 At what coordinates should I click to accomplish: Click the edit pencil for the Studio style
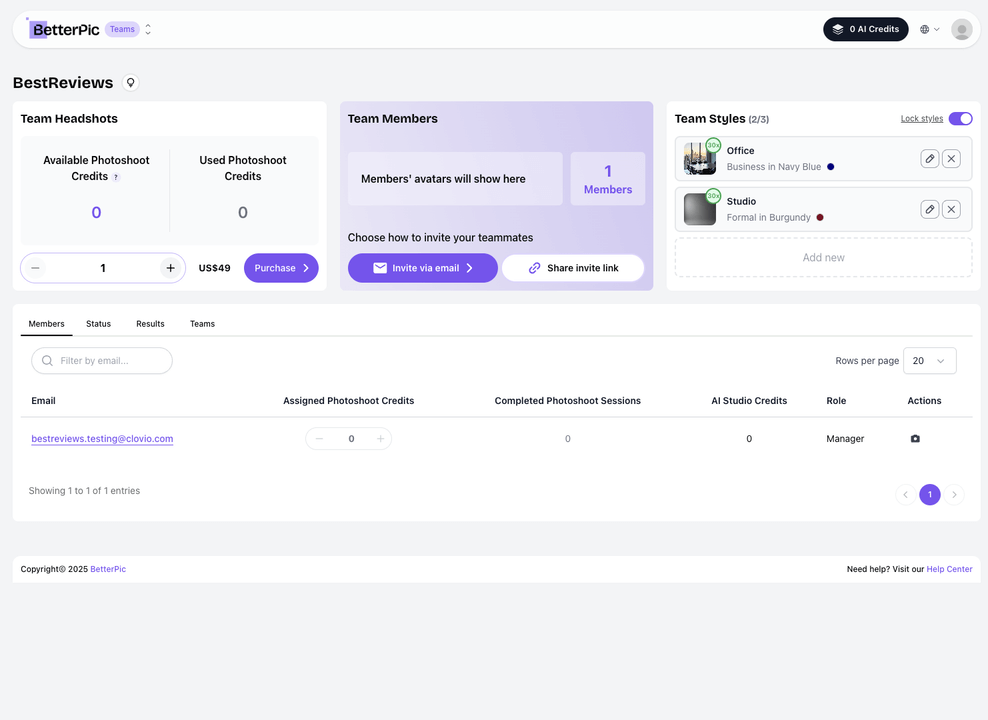(929, 209)
